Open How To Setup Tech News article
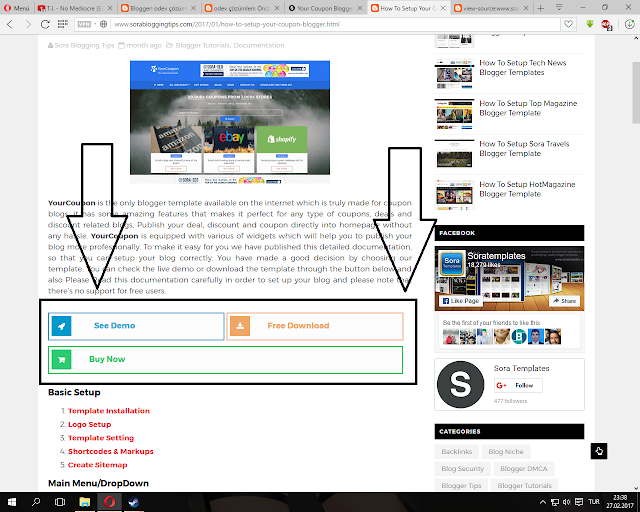640x512 pixels. pyautogui.click(x=522, y=67)
